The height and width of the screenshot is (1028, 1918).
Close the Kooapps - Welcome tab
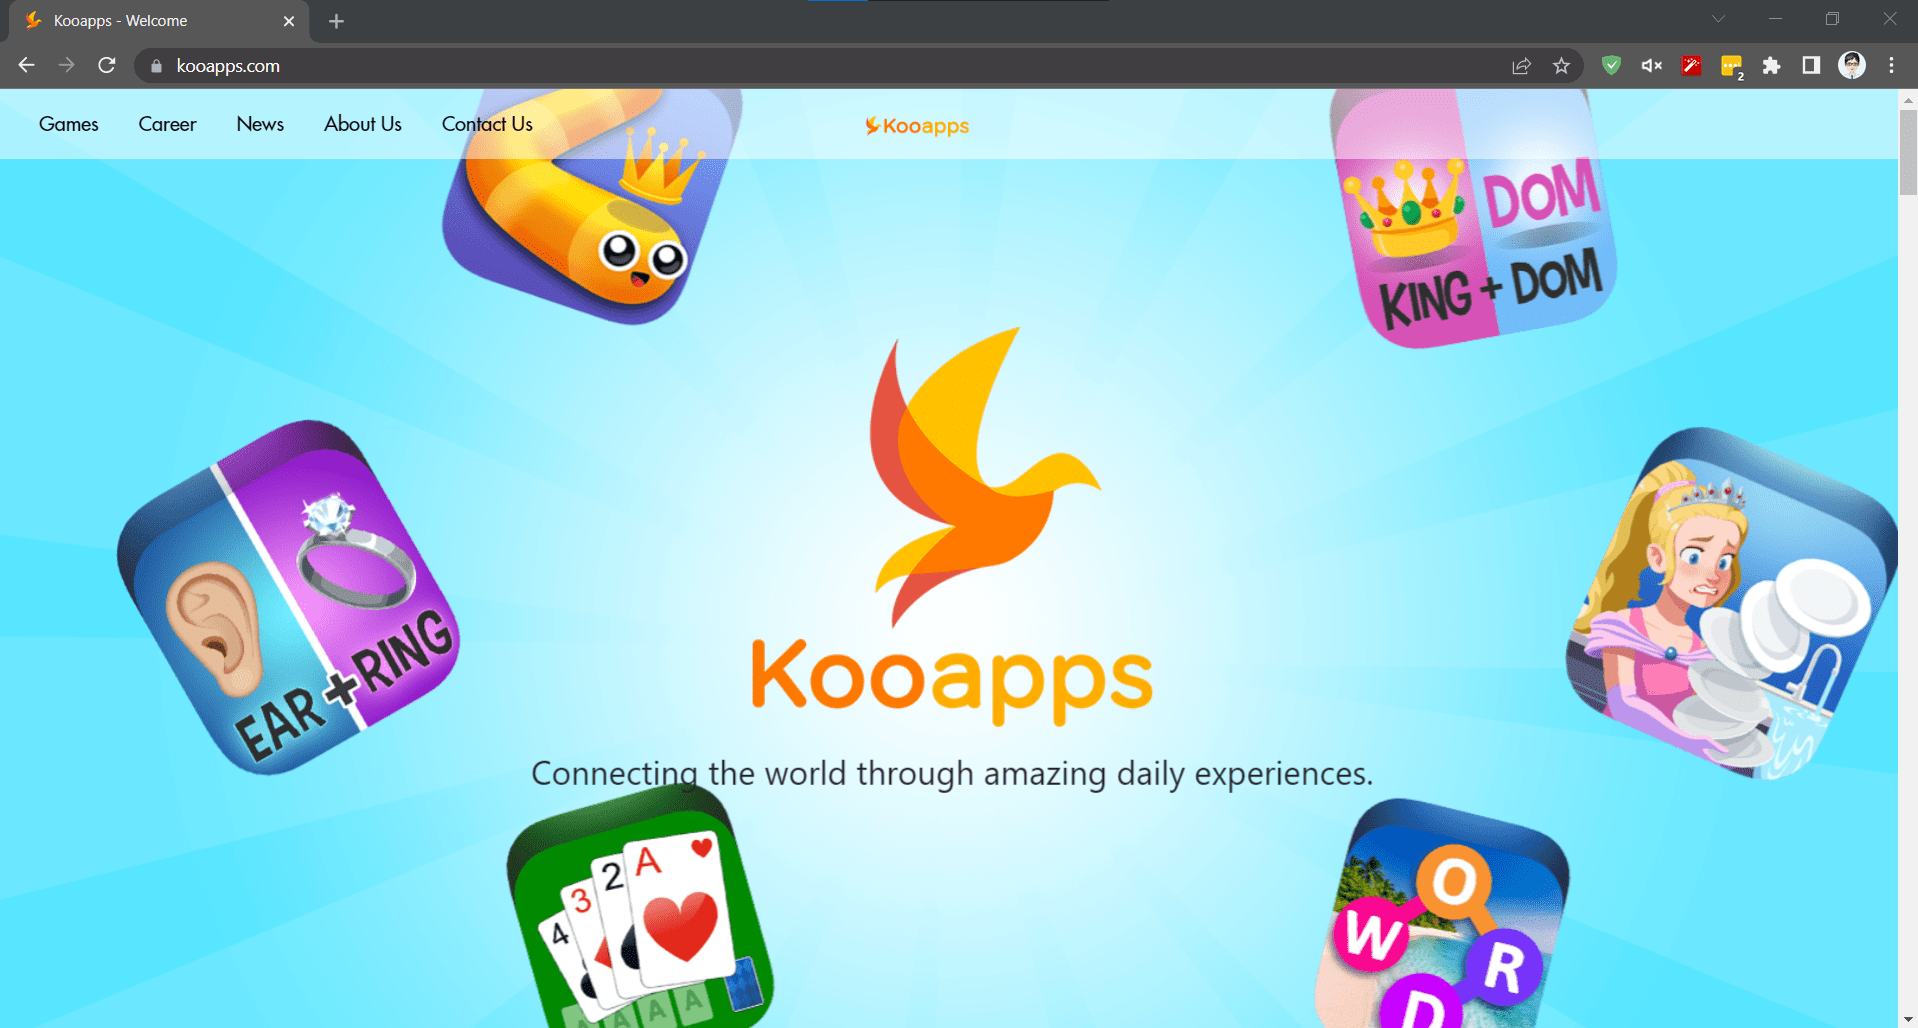pyautogui.click(x=289, y=21)
